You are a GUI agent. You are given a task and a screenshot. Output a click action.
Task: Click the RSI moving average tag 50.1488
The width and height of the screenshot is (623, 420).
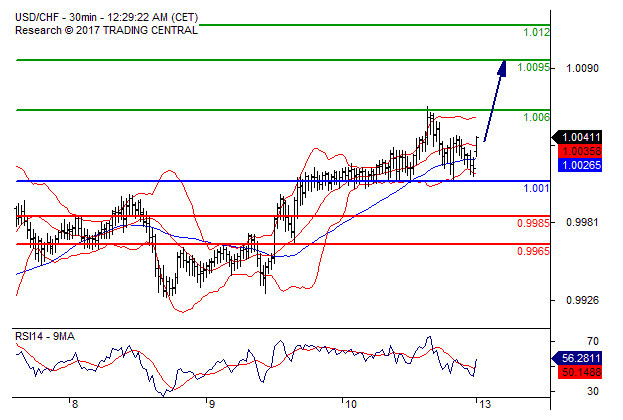coord(580,372)
